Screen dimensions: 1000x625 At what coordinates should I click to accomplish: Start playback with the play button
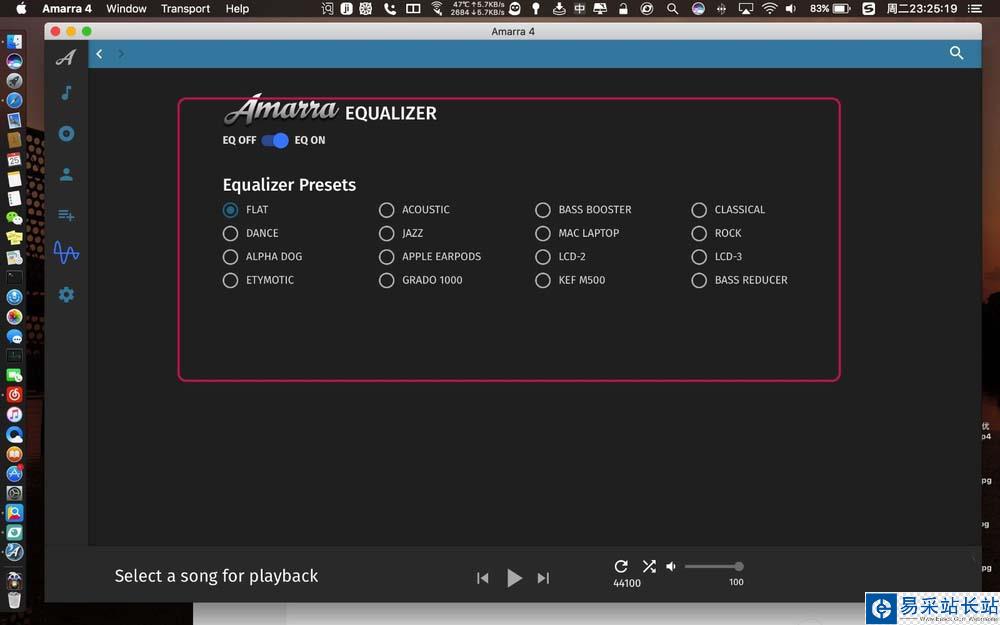tap(514, 578)
